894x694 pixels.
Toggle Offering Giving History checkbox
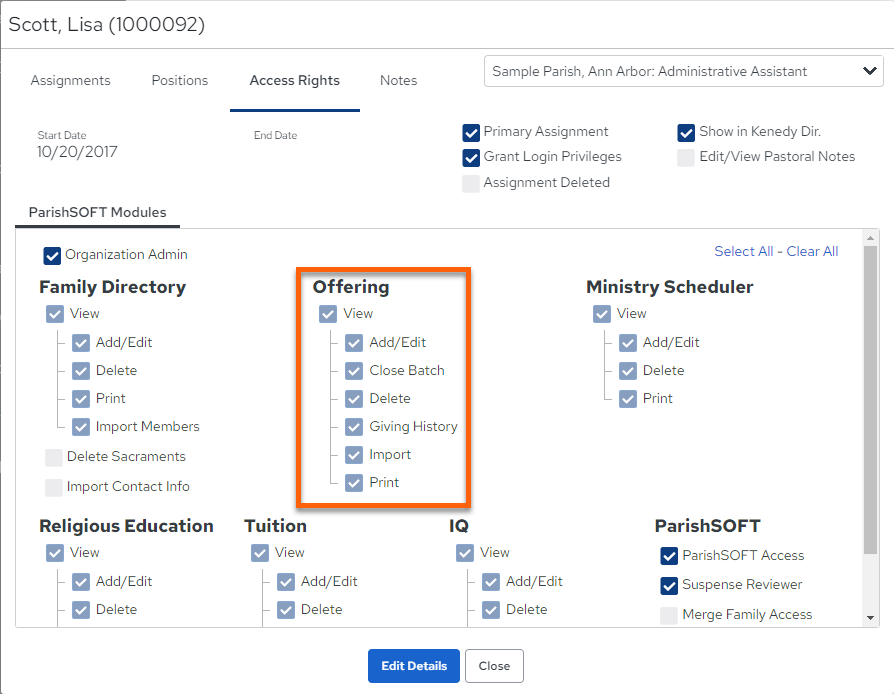354,427
